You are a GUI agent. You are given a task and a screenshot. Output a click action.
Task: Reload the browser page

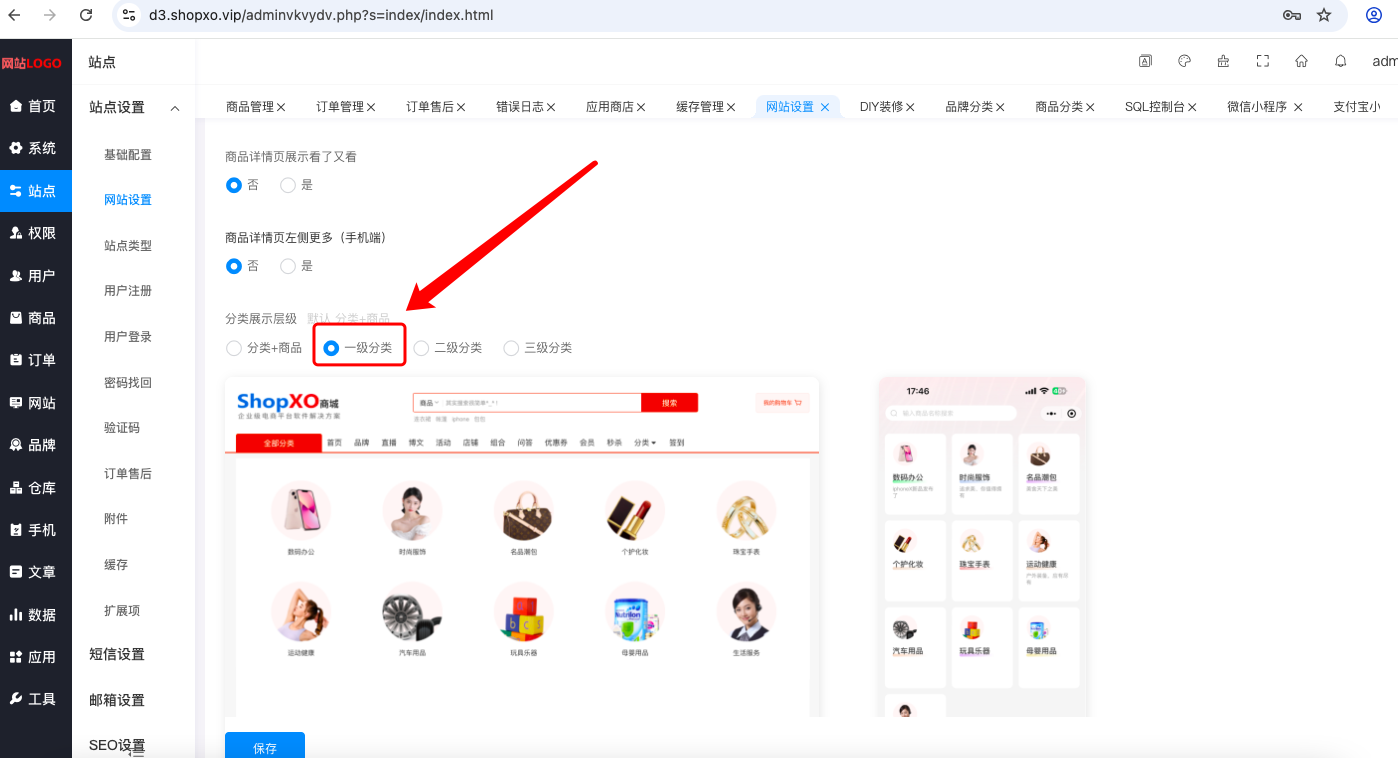click(x=86, y=15)
